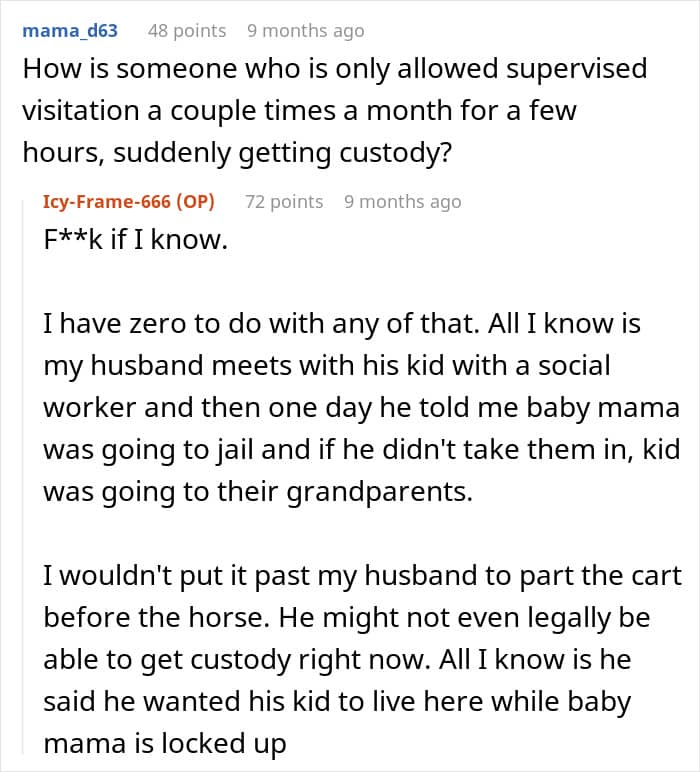Click the line starting "worker and then one day"
Viewport: 700px width, 772px height.
(x=361, y=408)
